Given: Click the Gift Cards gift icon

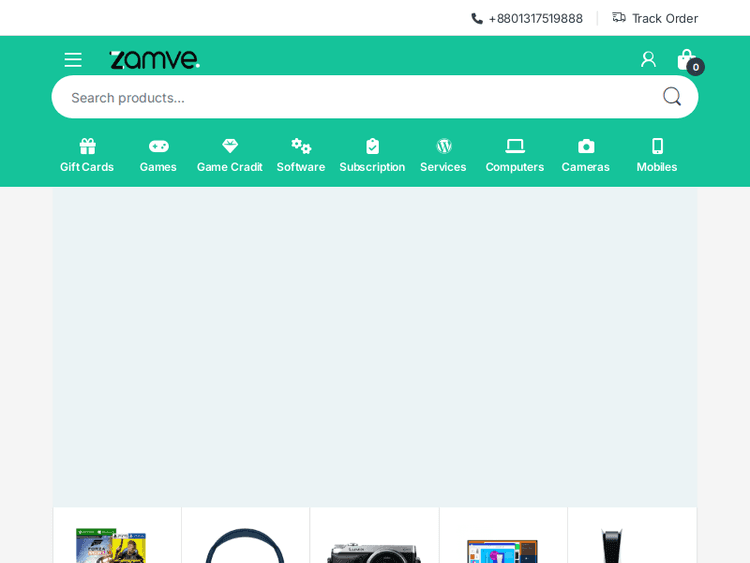Looking at the screenshot, I should 87,146.
